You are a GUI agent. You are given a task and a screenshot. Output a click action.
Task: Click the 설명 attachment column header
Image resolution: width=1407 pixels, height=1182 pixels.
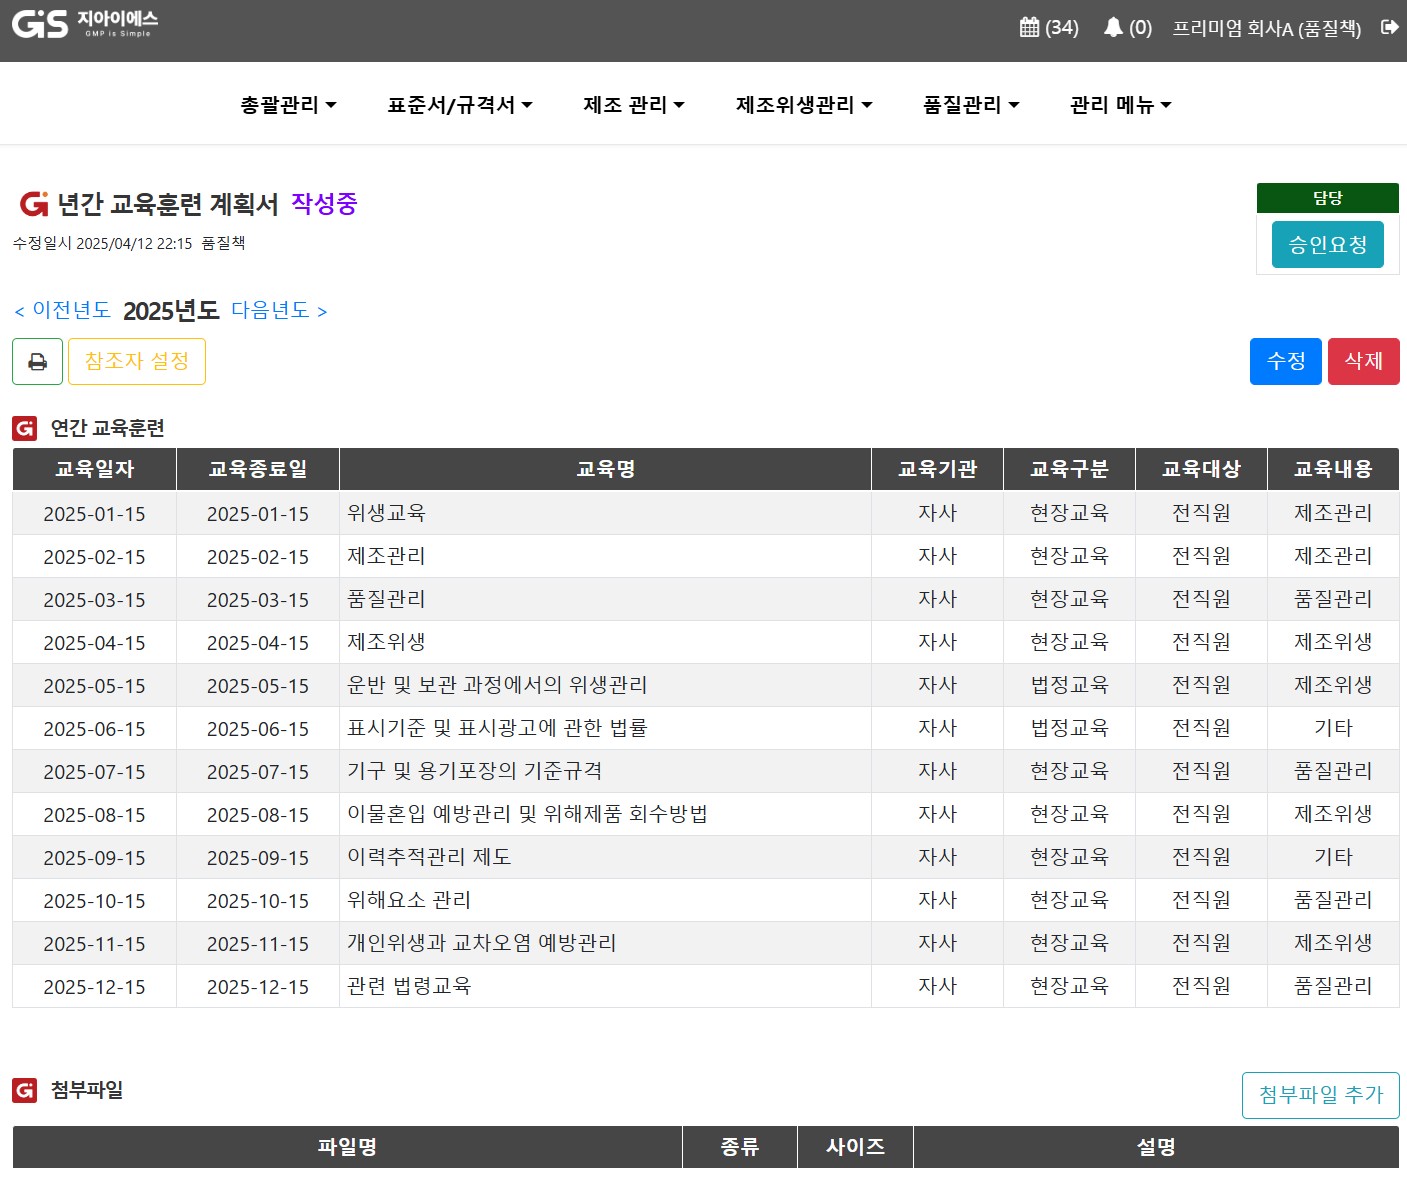click(1156, 1147)
